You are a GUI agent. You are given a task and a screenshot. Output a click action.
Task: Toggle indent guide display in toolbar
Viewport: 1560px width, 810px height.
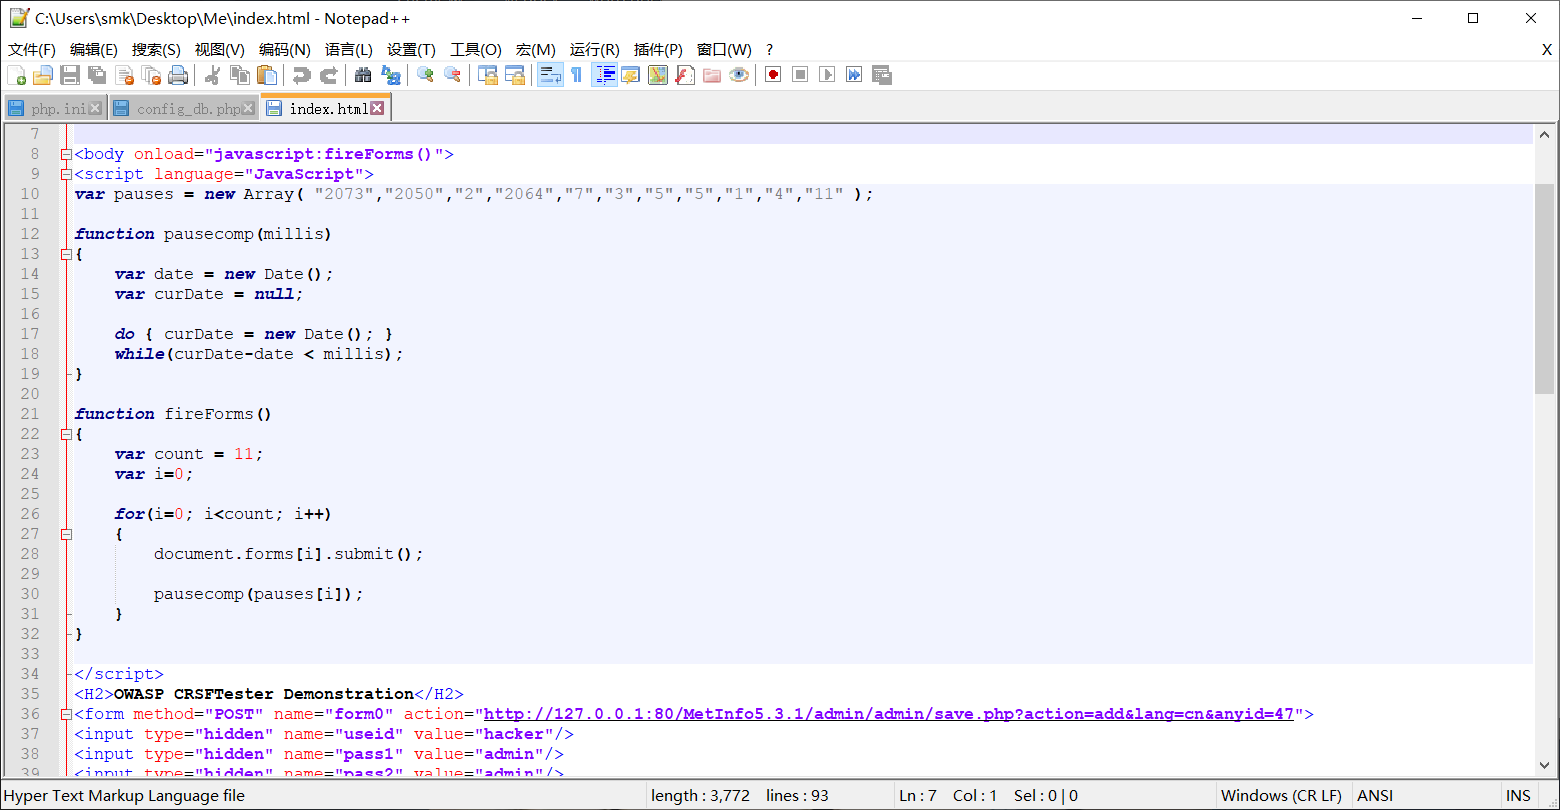tap(604, 75)
